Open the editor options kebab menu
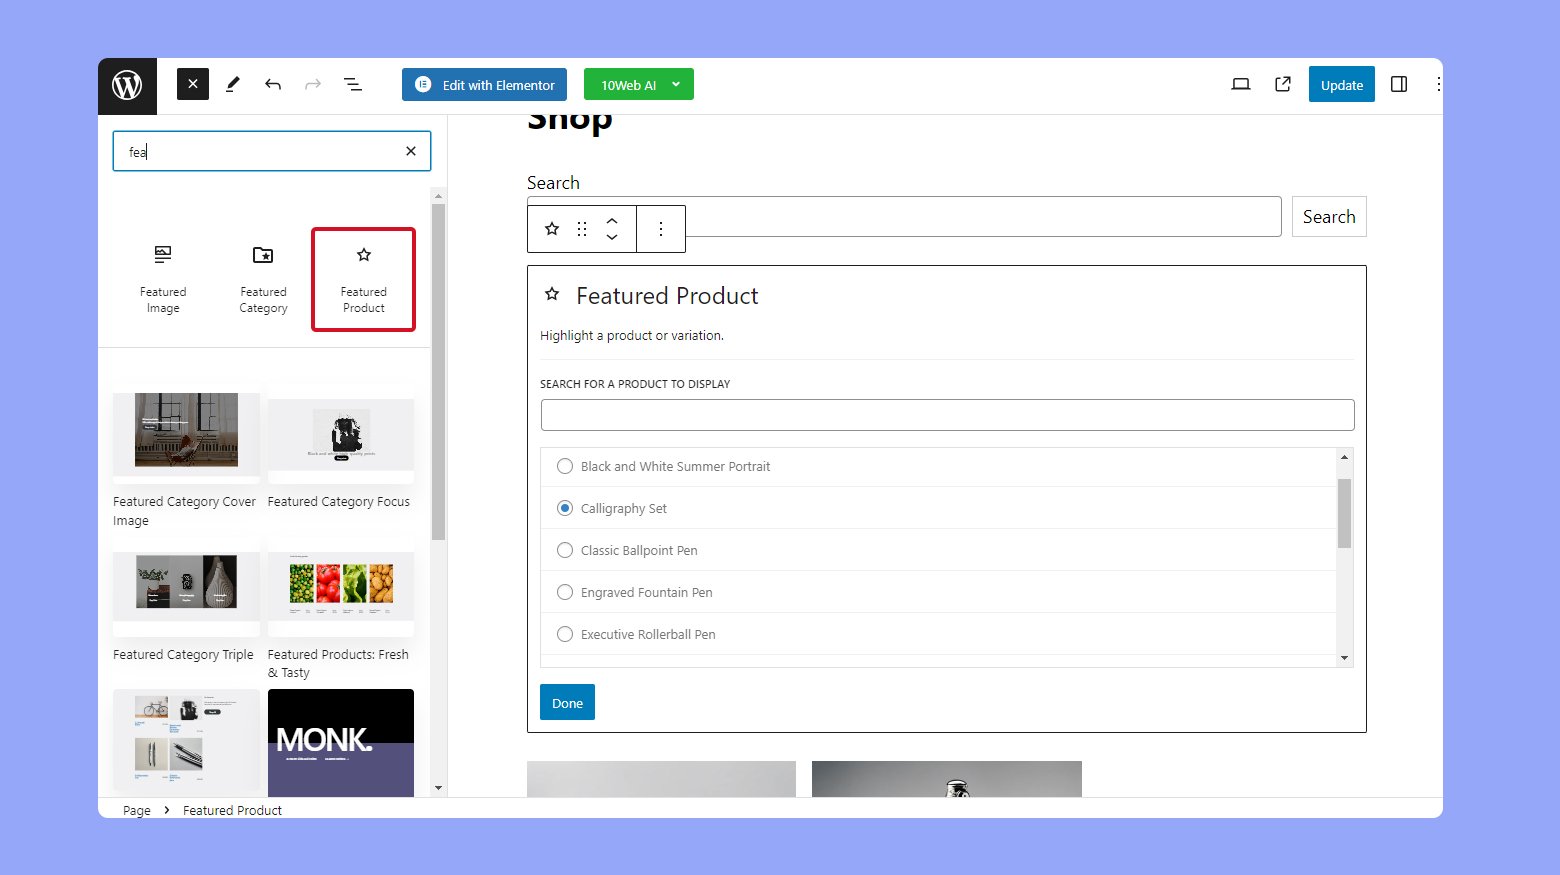Image resolution: width=1560 pixels, height=875 pixels. (x=1438, y=85)
